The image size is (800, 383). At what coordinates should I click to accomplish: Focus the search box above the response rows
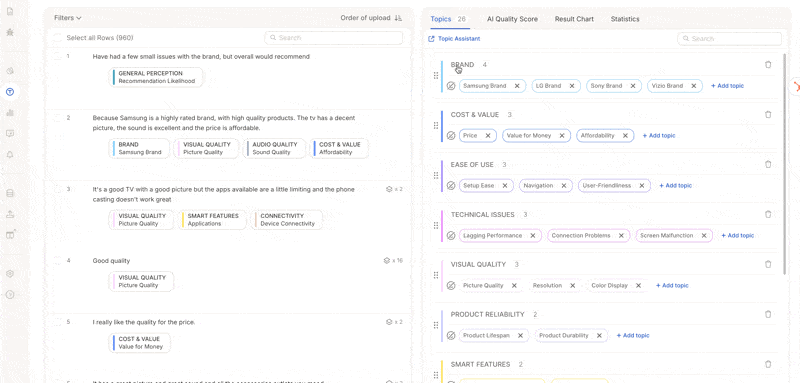click(334, 38)
